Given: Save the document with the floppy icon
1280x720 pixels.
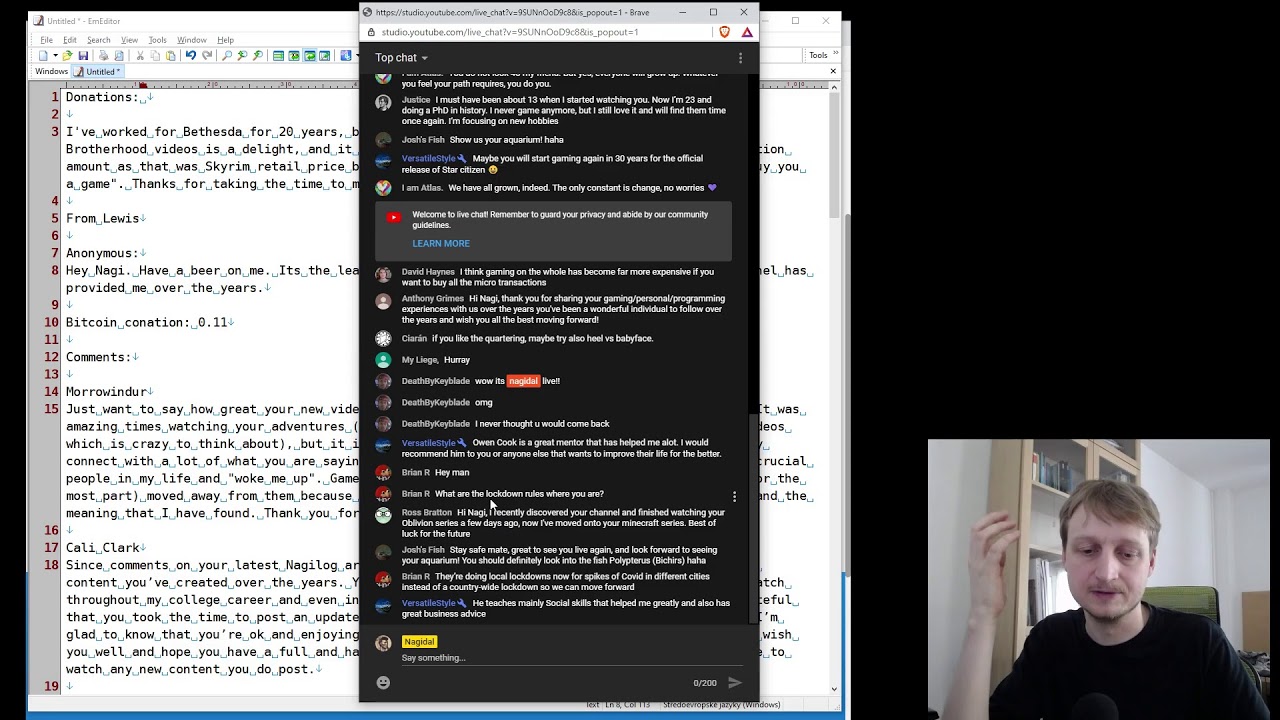Looking at the screenshot, I should click(x=83, y=56).
